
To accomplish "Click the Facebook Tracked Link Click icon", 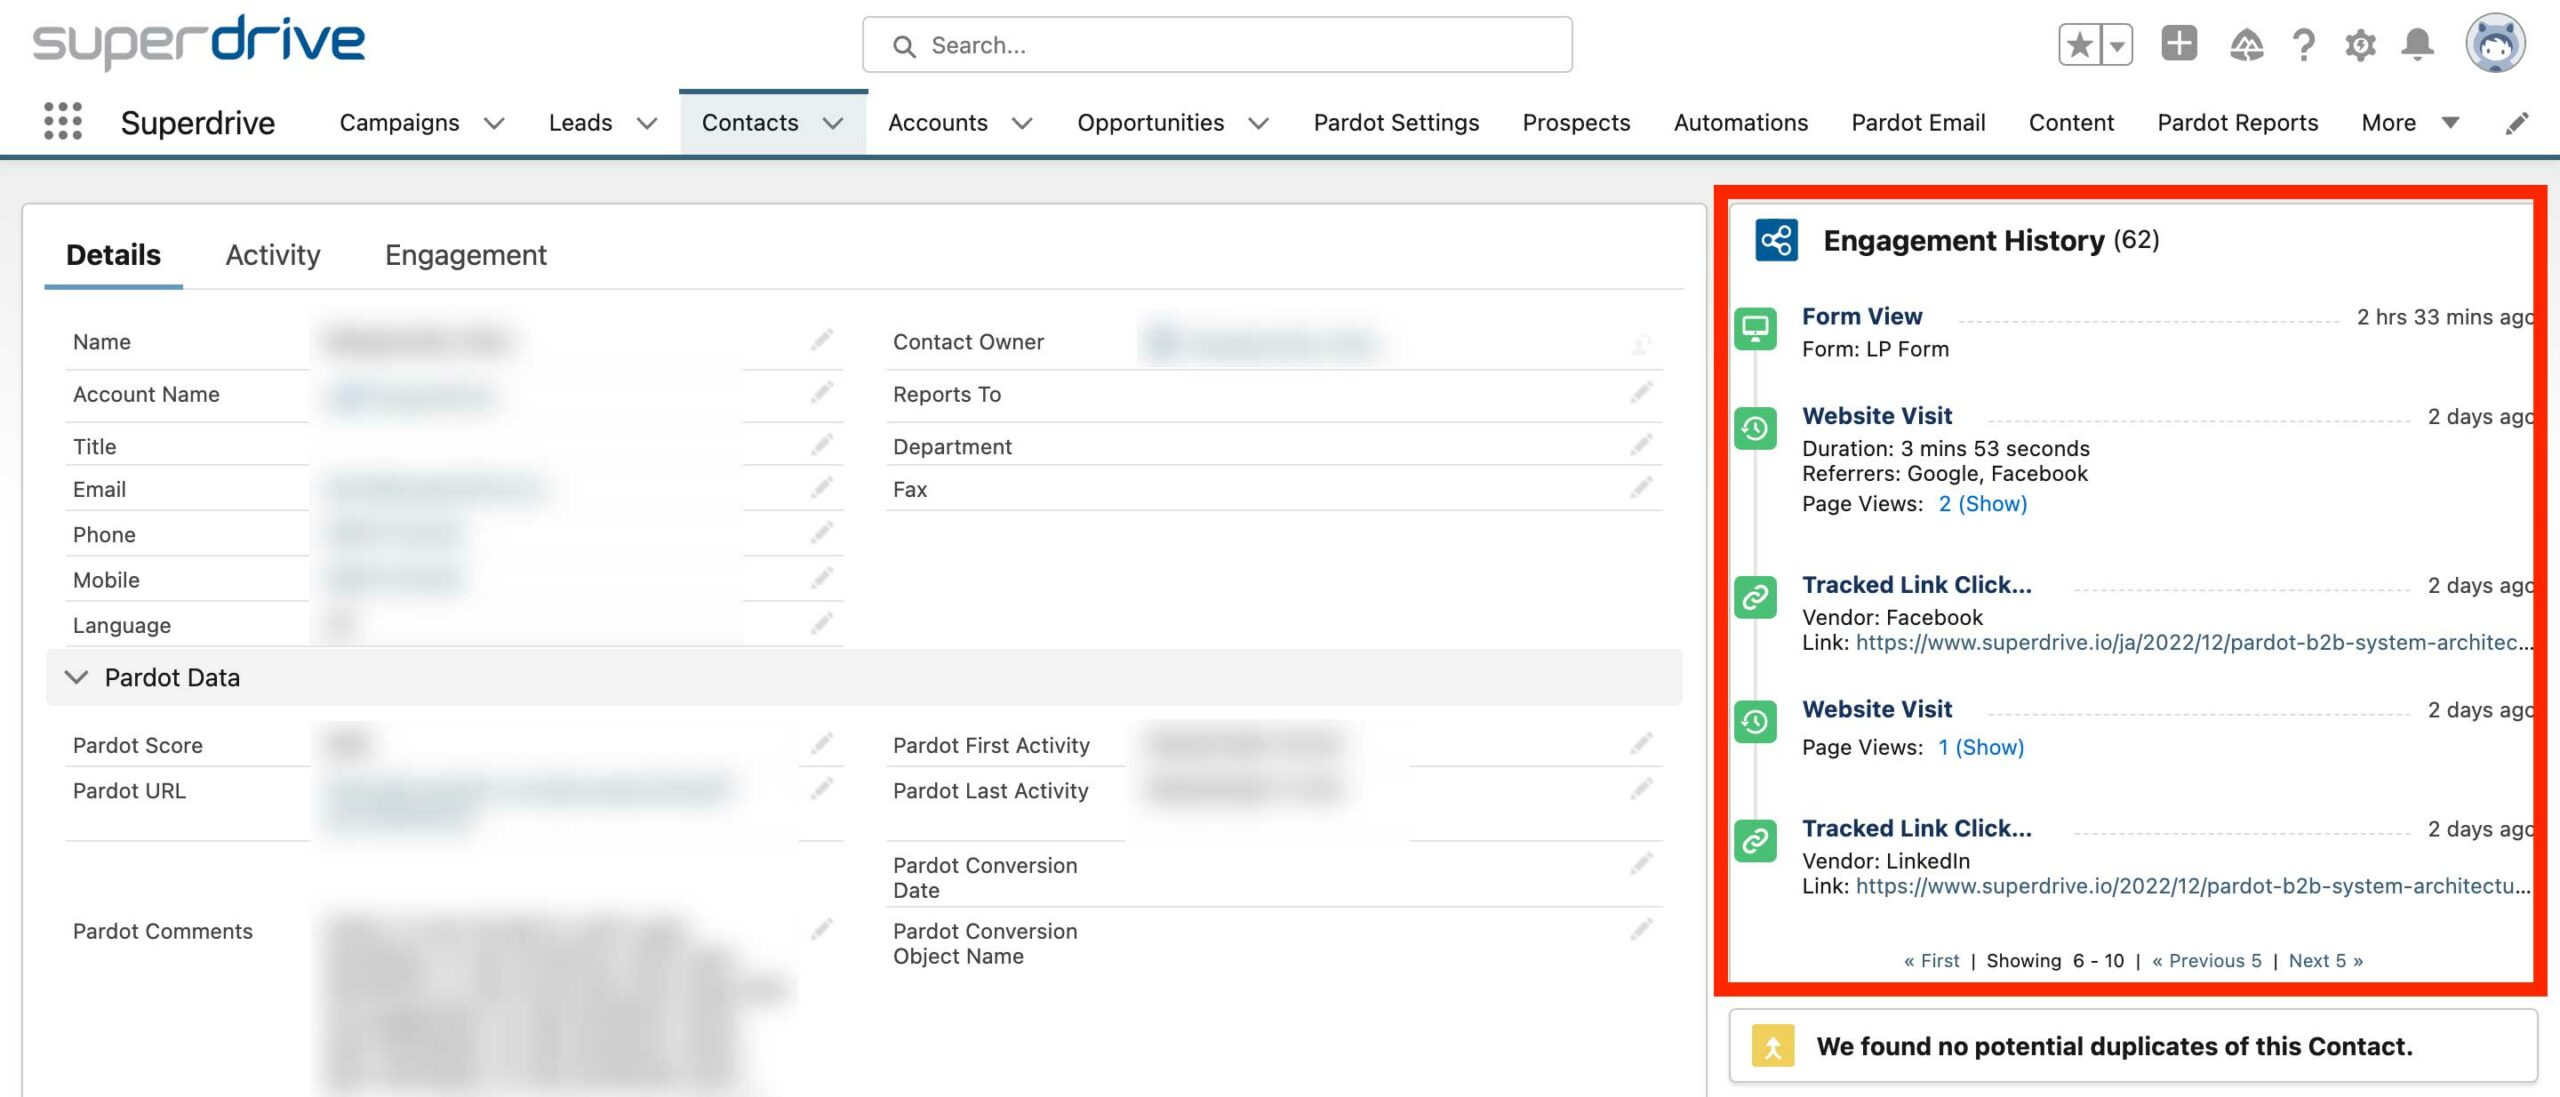I will [1755, 597].
